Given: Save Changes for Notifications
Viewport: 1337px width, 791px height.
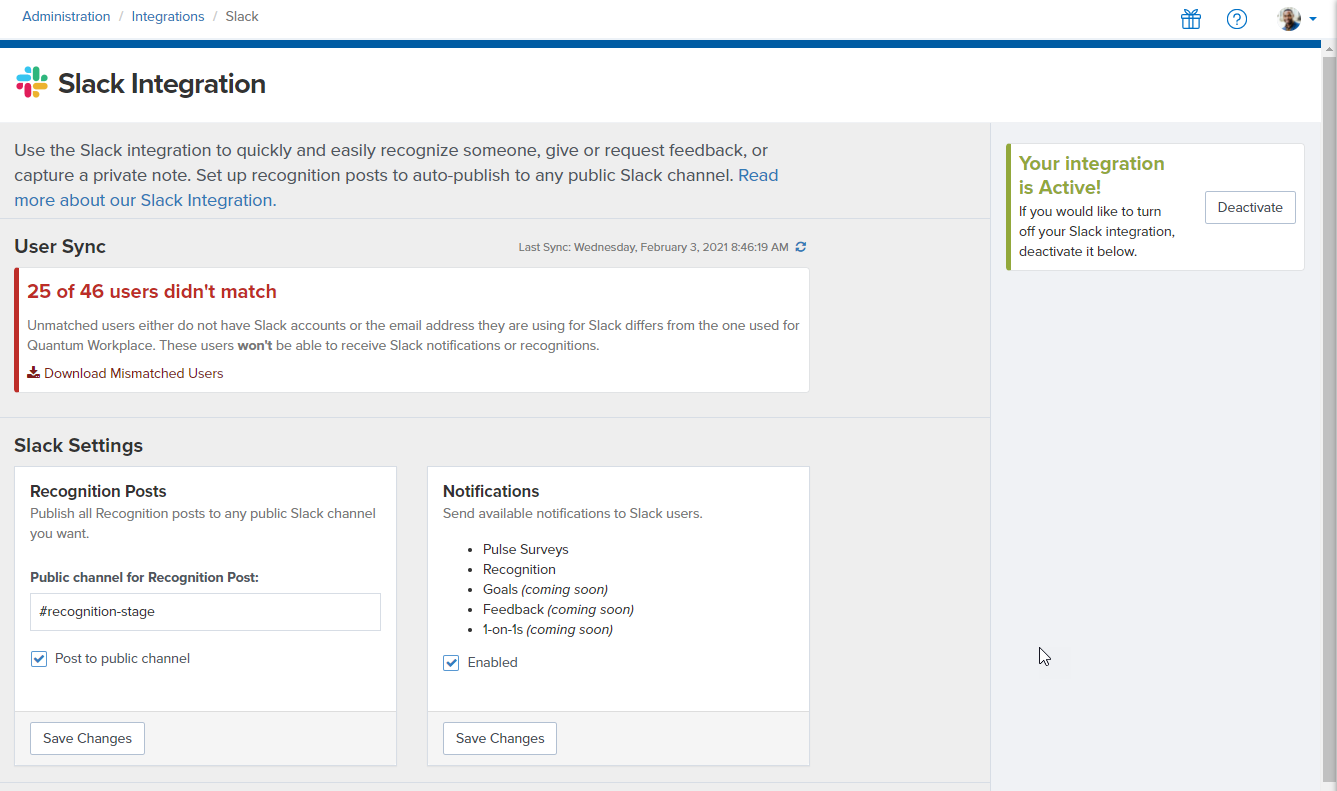Looking at the screenshot, I should pos(500,738).
